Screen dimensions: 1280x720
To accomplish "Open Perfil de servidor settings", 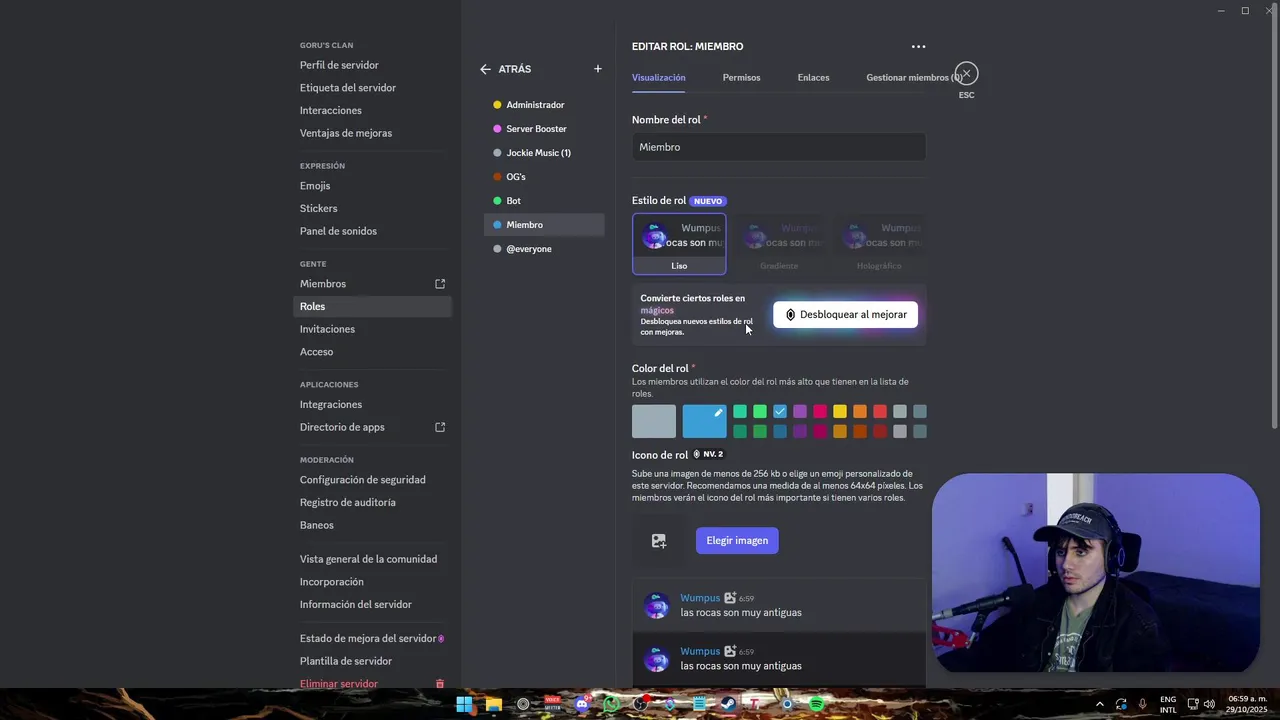I will [x=373, y=65].
